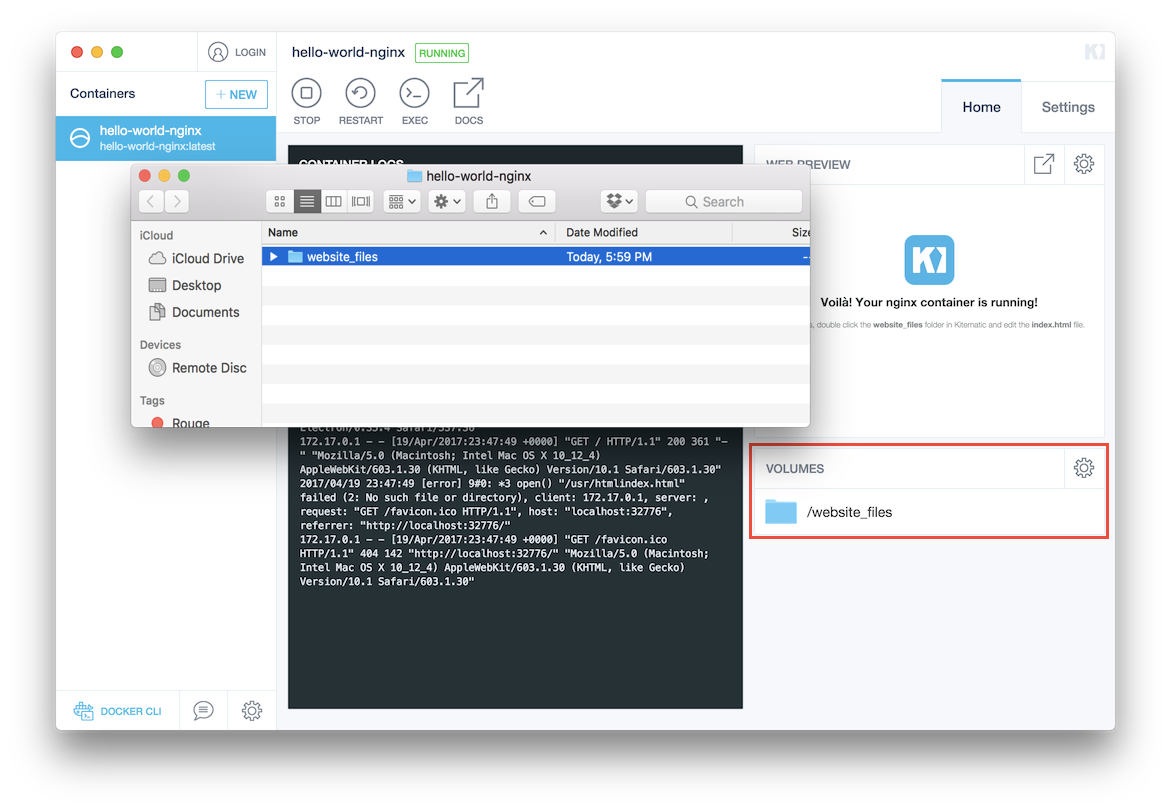The width and height of the screenshot is (1171, 810).
Task: Click the Finder search field
Action: [723, 201]
